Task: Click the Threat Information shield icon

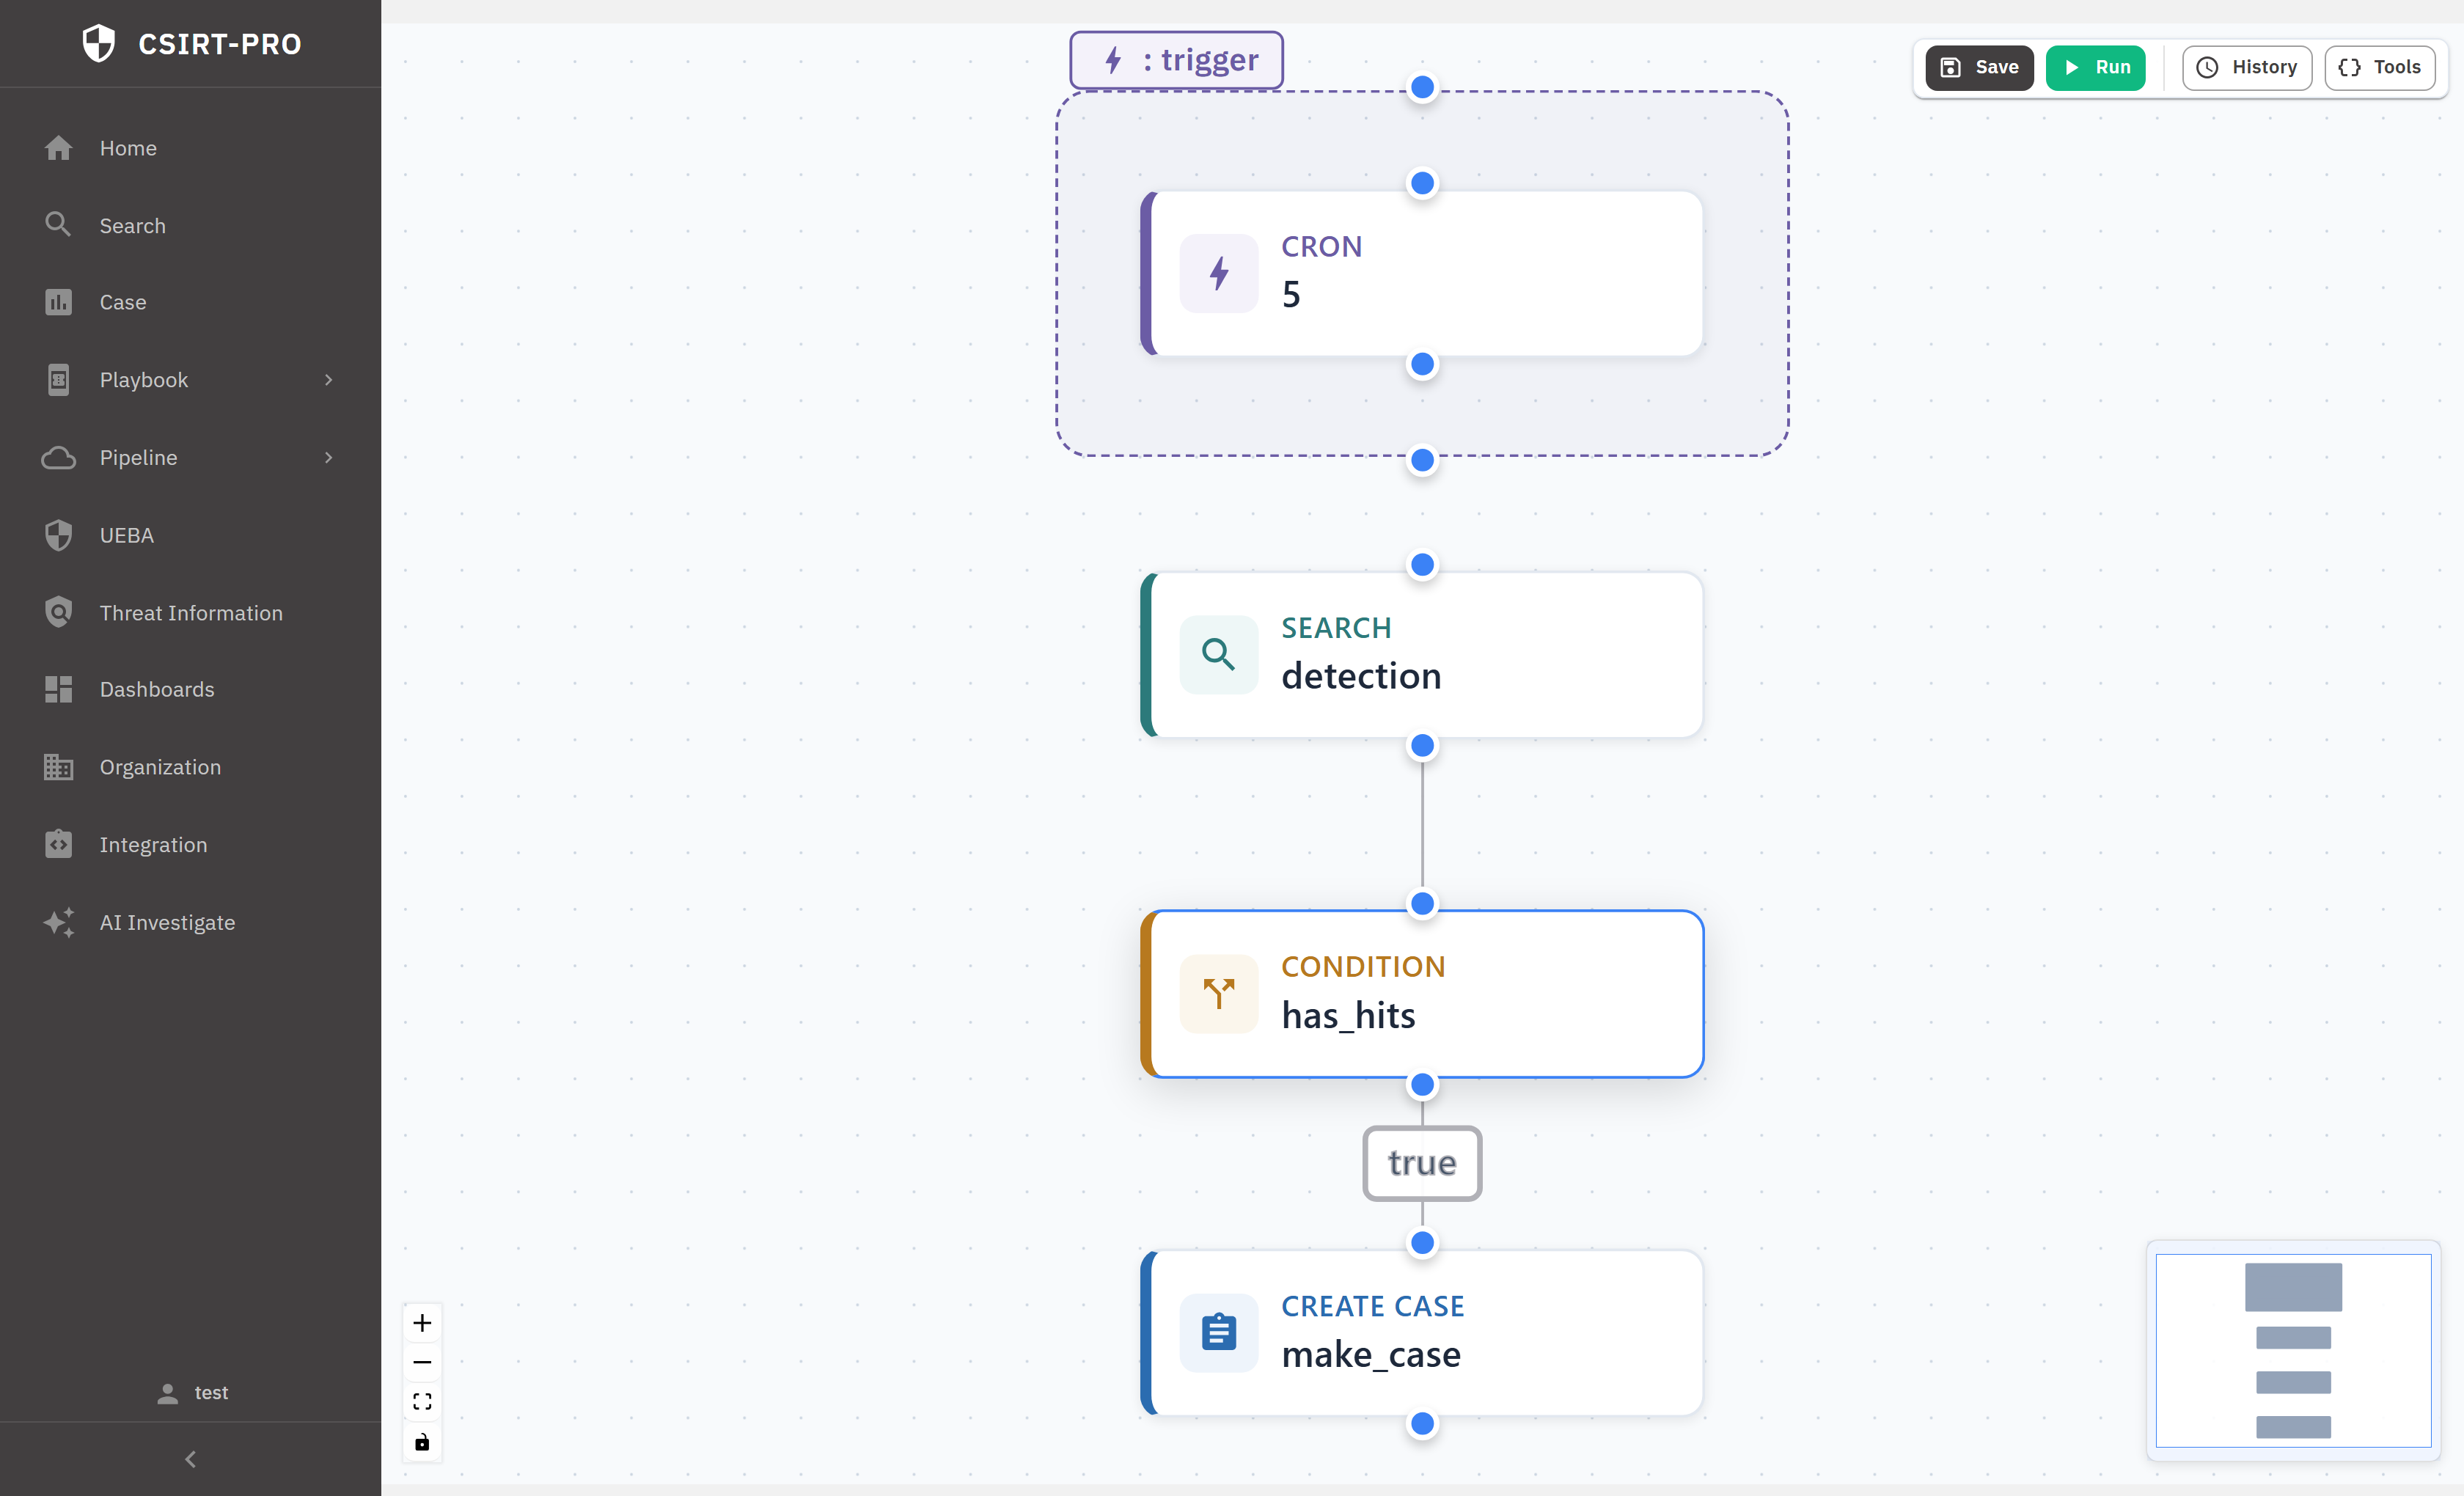Action: 58,612
